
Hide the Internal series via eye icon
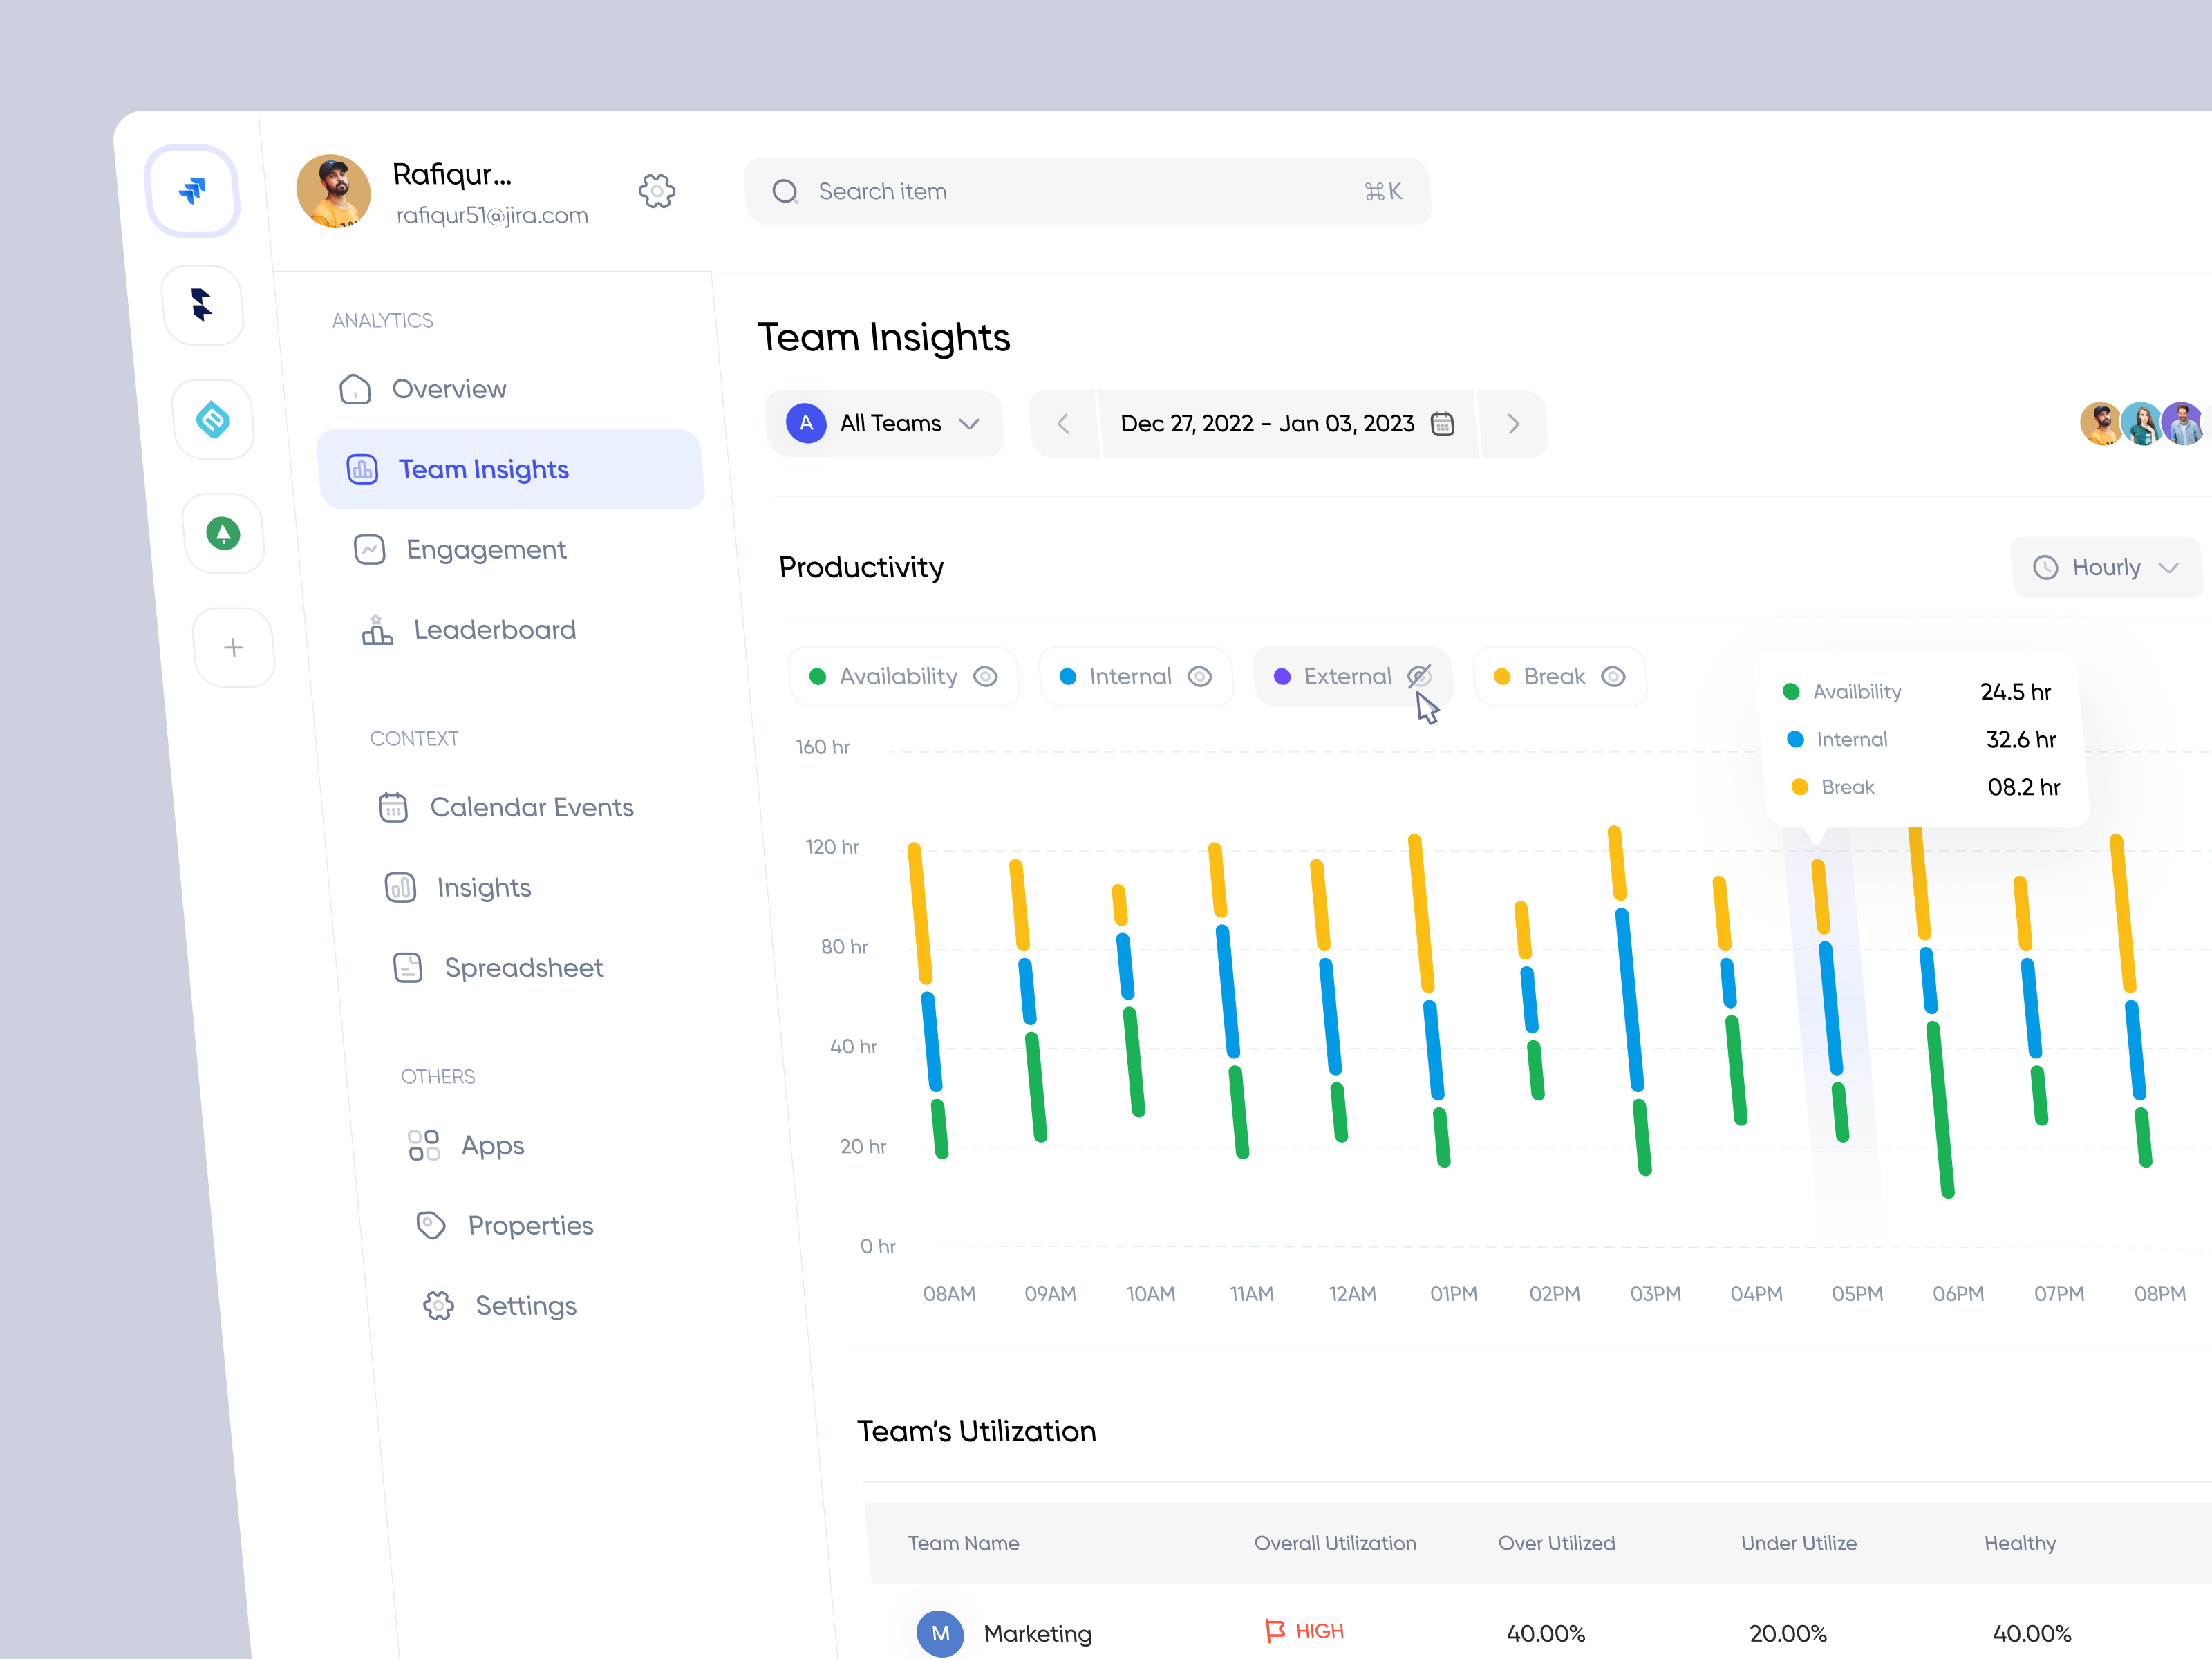[x=1199, y=677]
